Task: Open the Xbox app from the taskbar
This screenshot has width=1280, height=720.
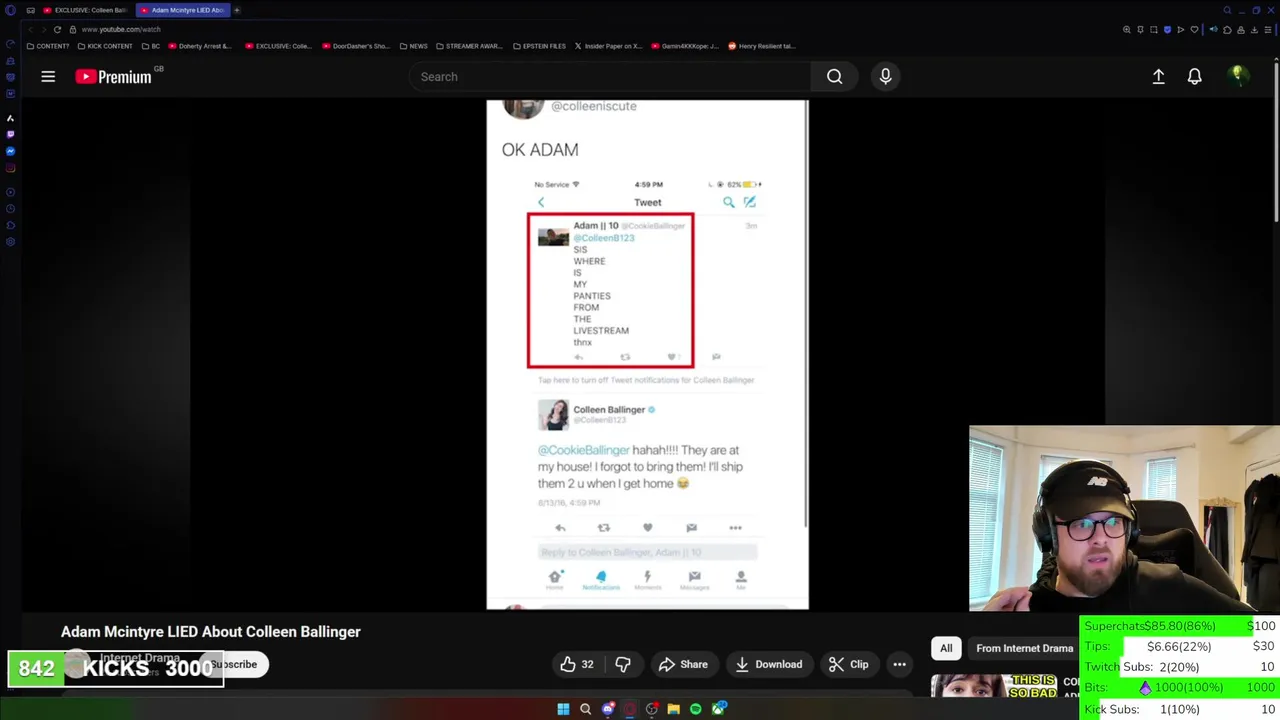Action: (x=718, y=709)
